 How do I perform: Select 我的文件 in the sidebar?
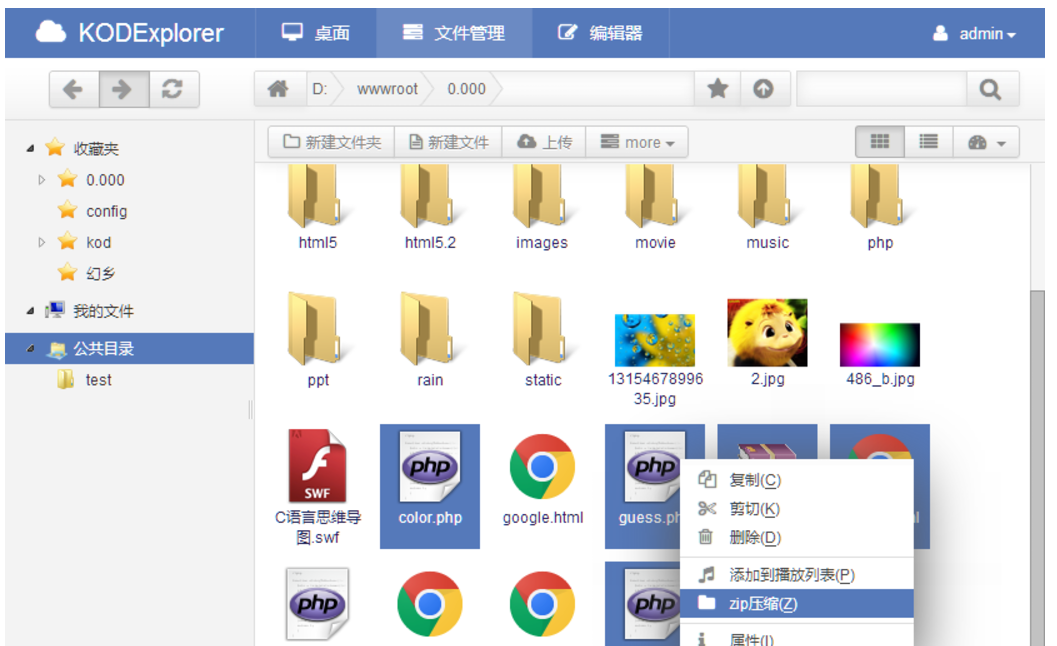point(102,311)
